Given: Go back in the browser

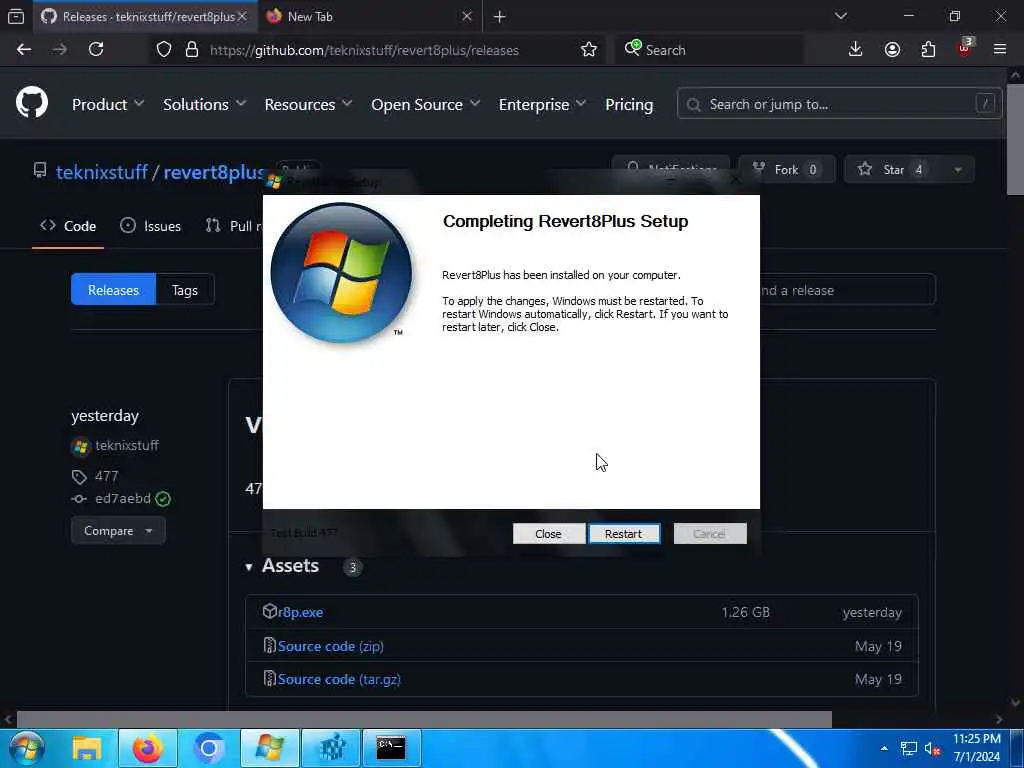Looking at the screenshot, I should 24,50.
